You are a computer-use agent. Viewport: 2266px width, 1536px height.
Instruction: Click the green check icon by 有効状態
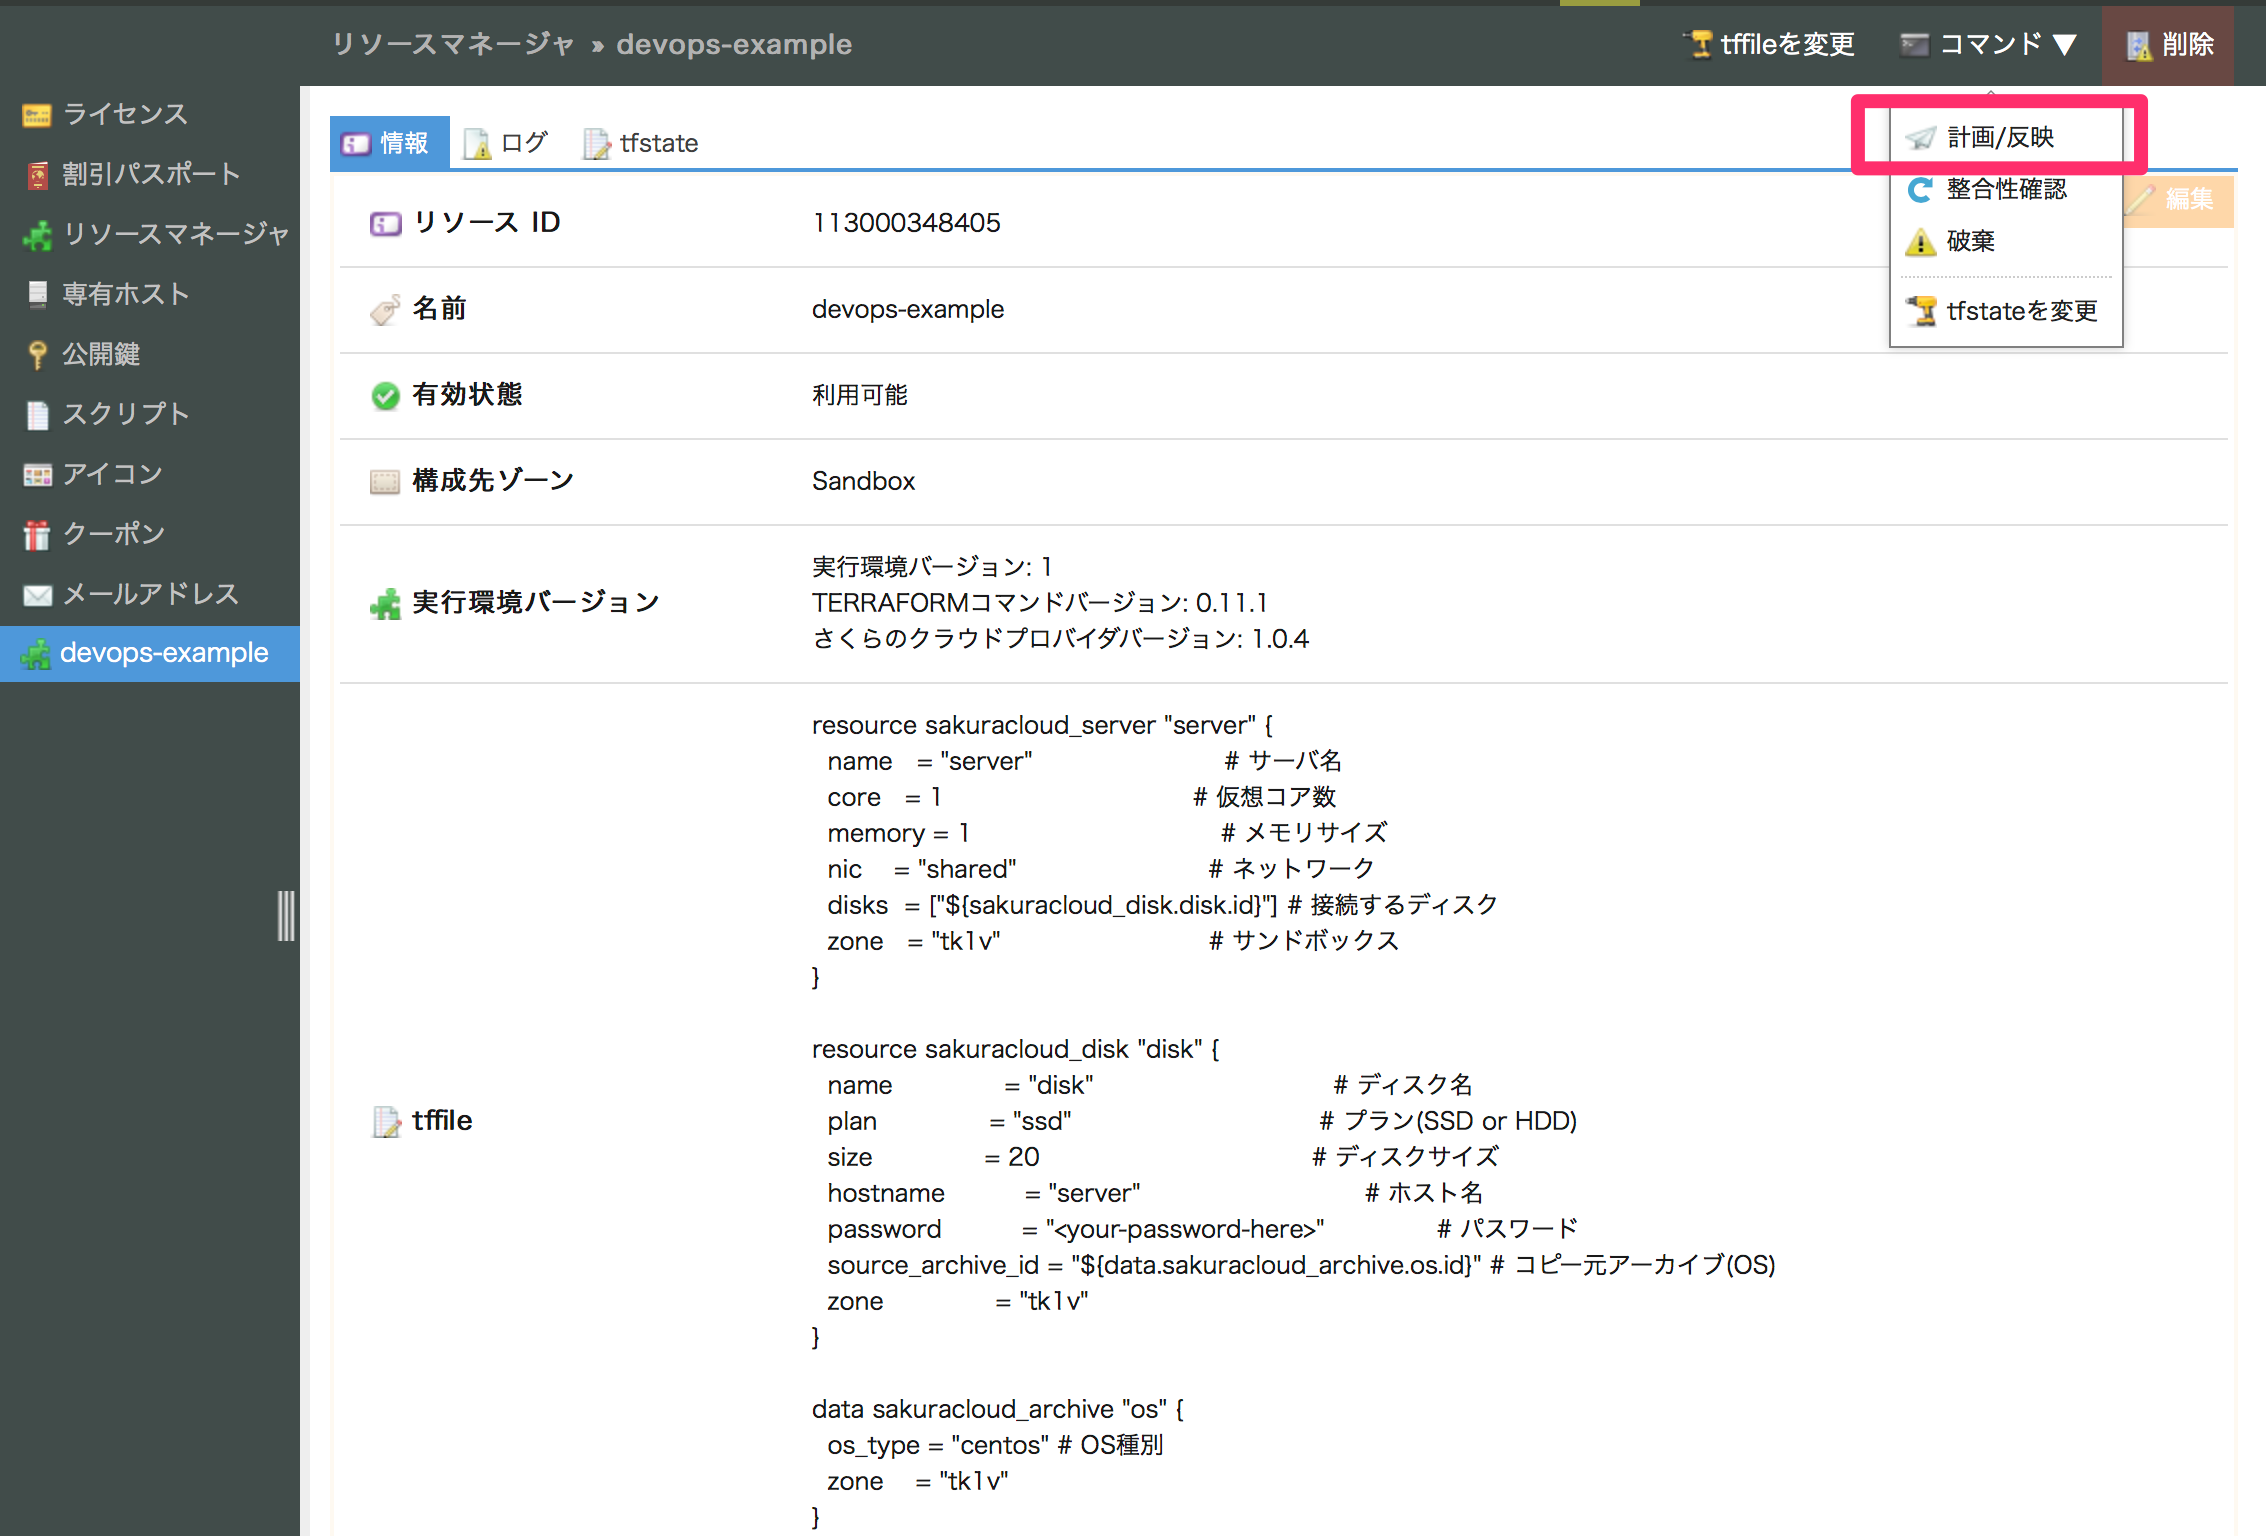coord(385,396)
